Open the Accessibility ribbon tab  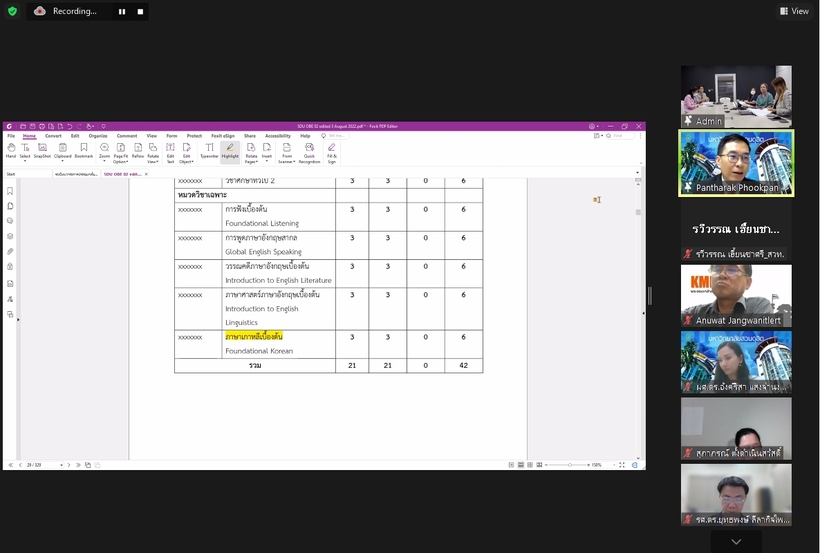tap(278, 136)
